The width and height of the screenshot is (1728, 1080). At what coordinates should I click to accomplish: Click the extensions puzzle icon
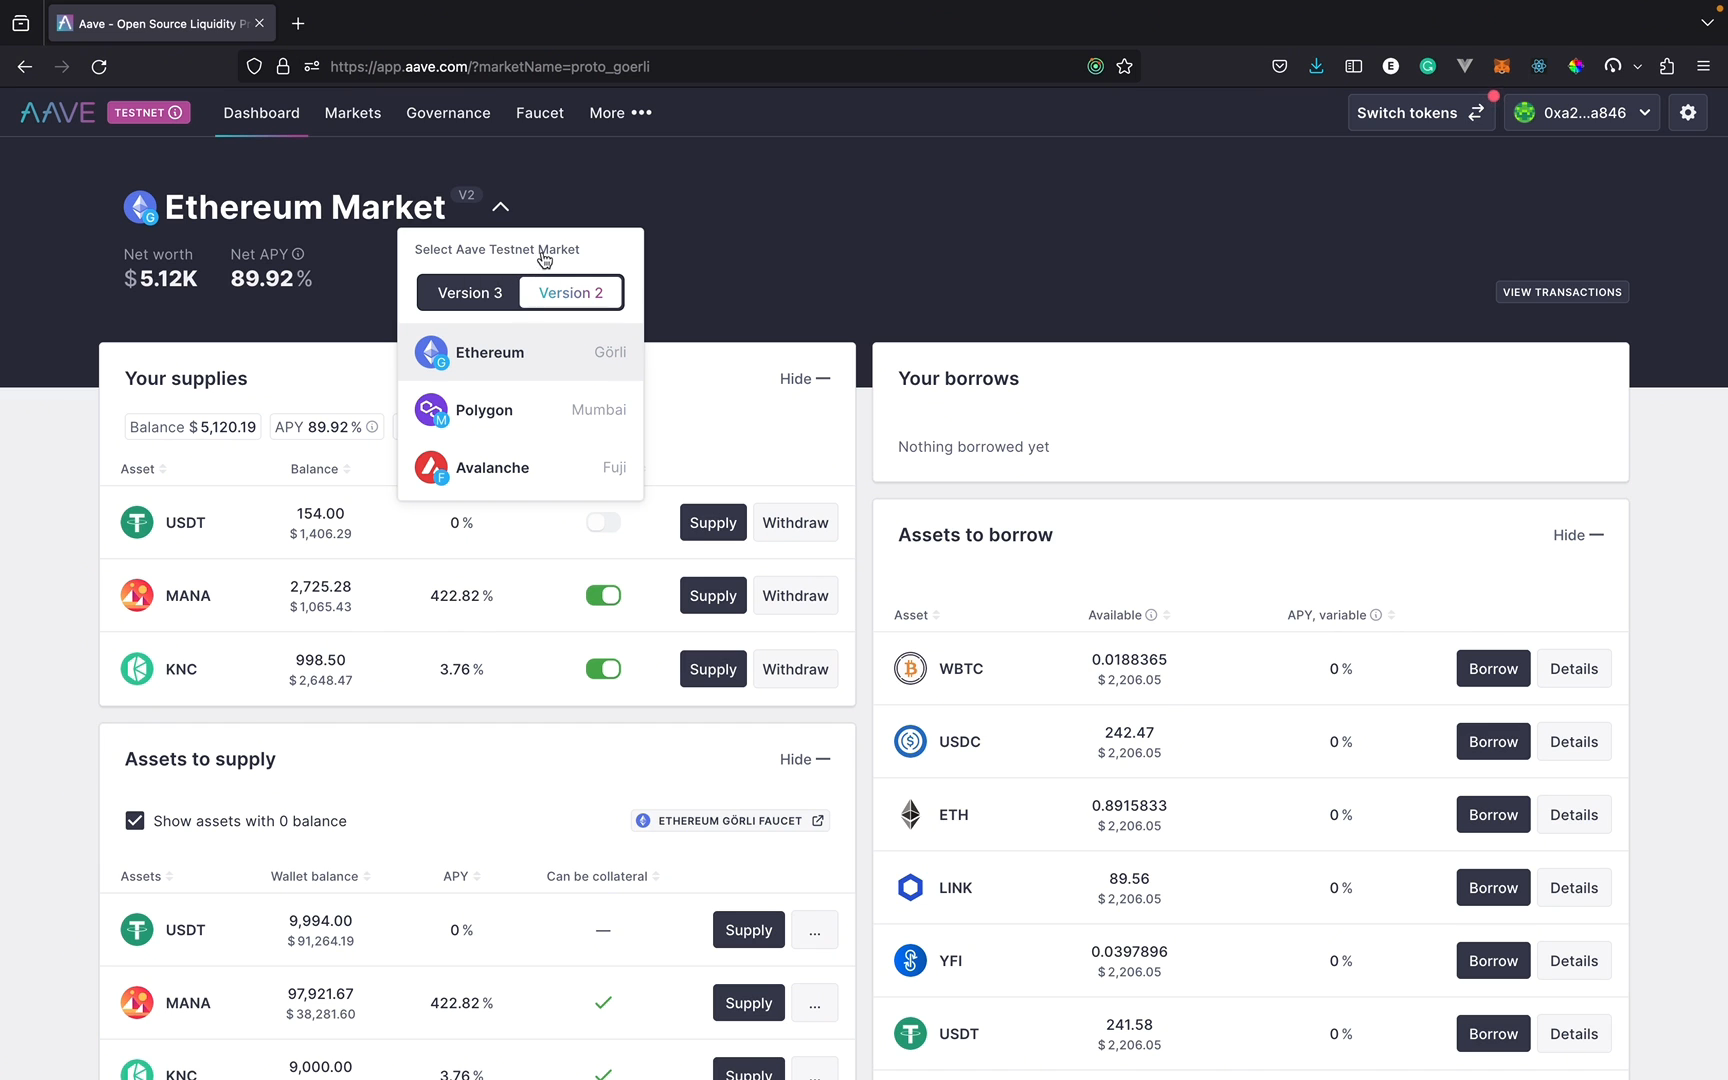(1666, 67)
